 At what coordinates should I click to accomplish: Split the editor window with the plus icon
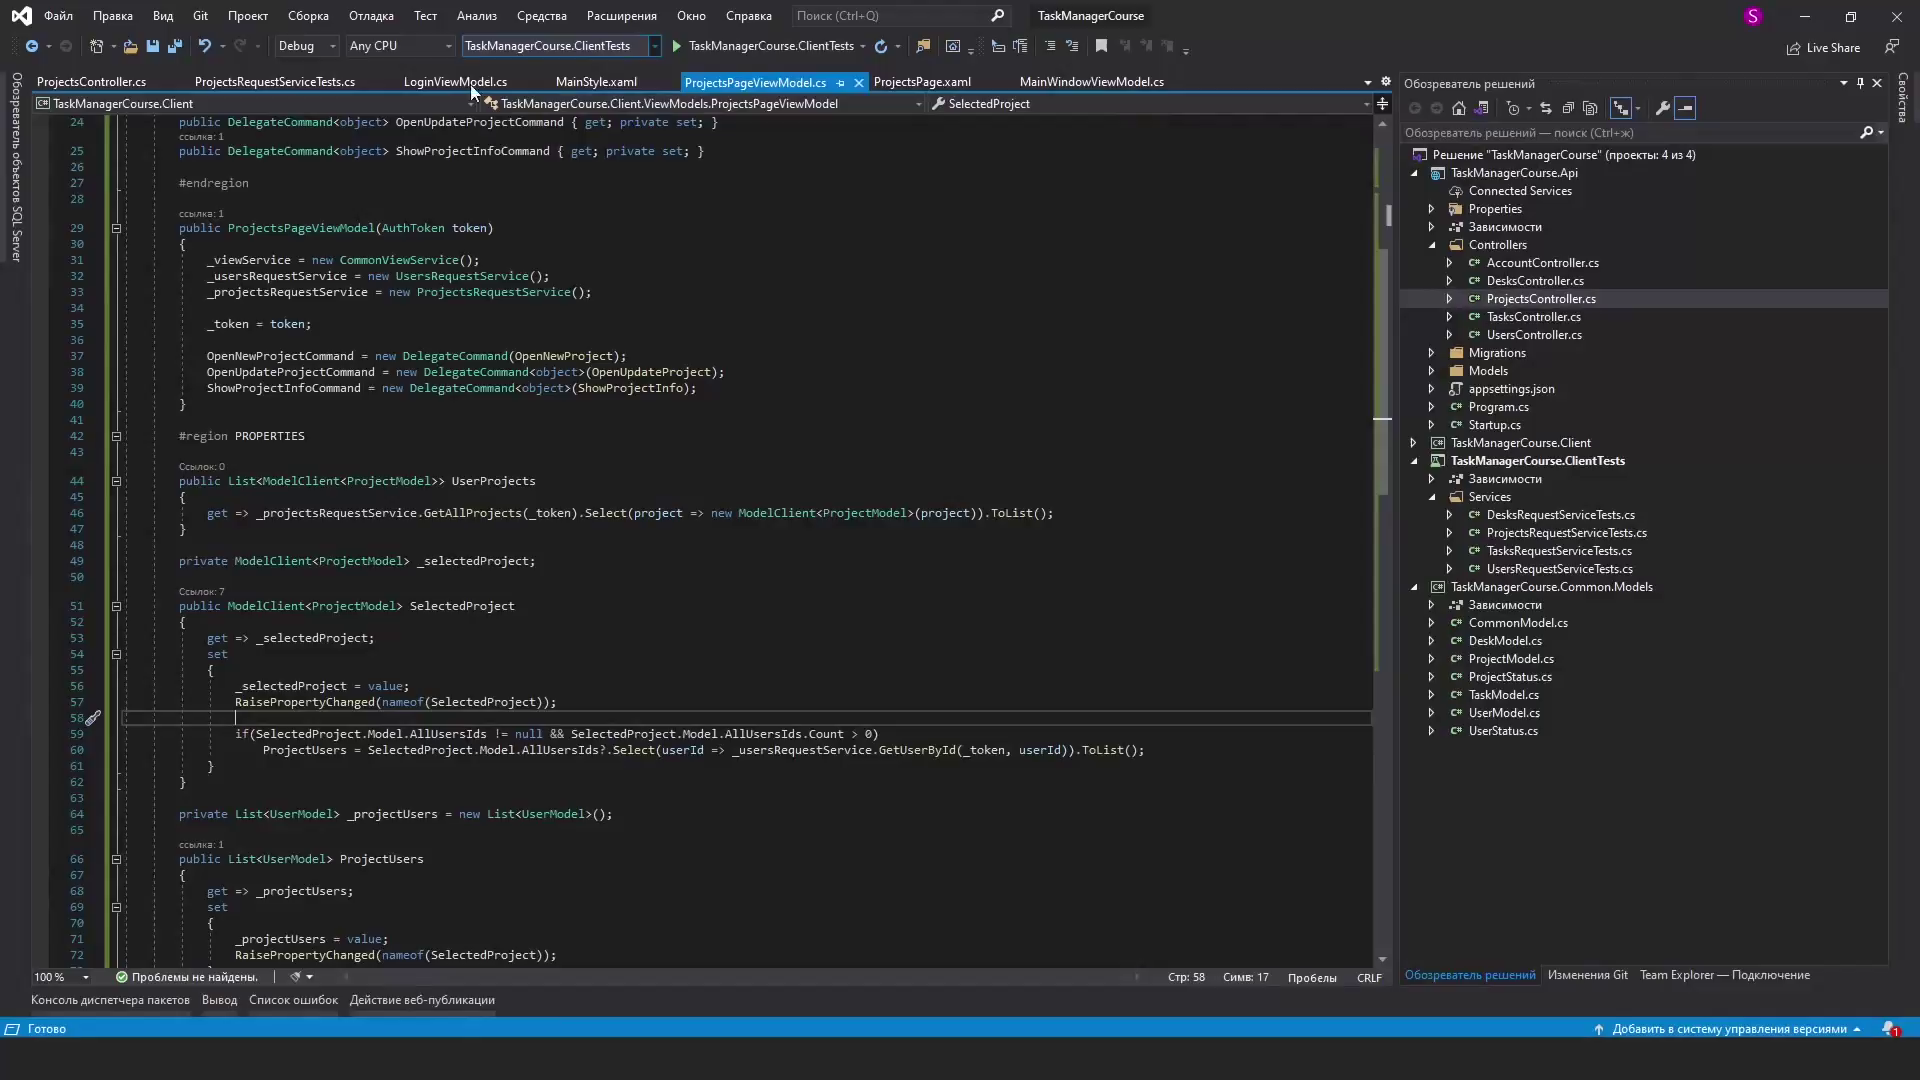point(1382,104)
